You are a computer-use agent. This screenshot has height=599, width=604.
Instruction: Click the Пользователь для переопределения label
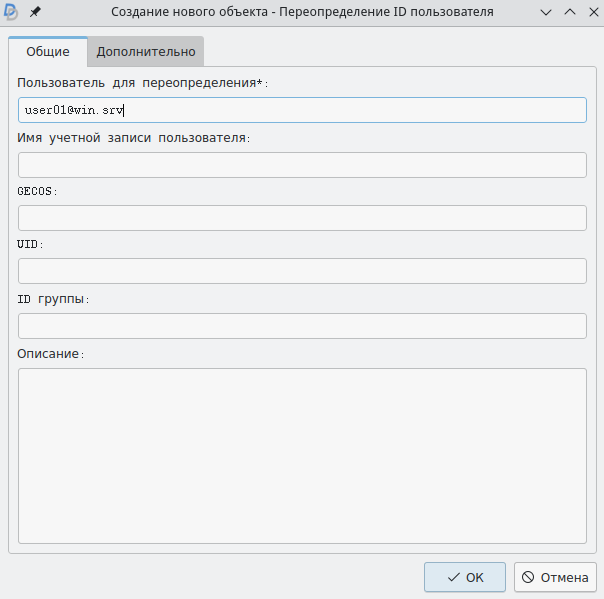point(143,83)
